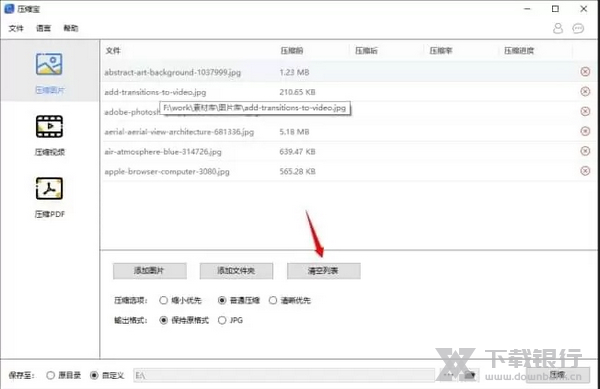Open the 压缩PDF compression section
600x389 pixels.
(50, 197)
